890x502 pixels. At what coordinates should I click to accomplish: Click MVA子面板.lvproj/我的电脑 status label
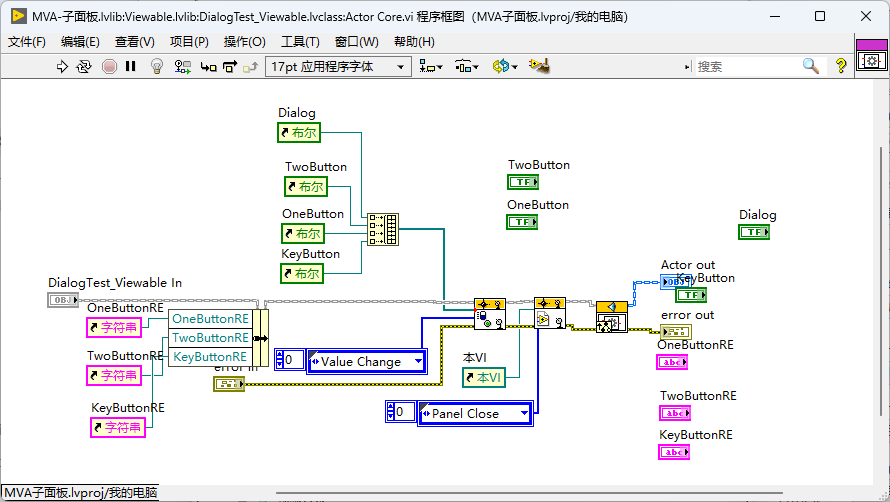pyautogui.click(x=81, y=492)
